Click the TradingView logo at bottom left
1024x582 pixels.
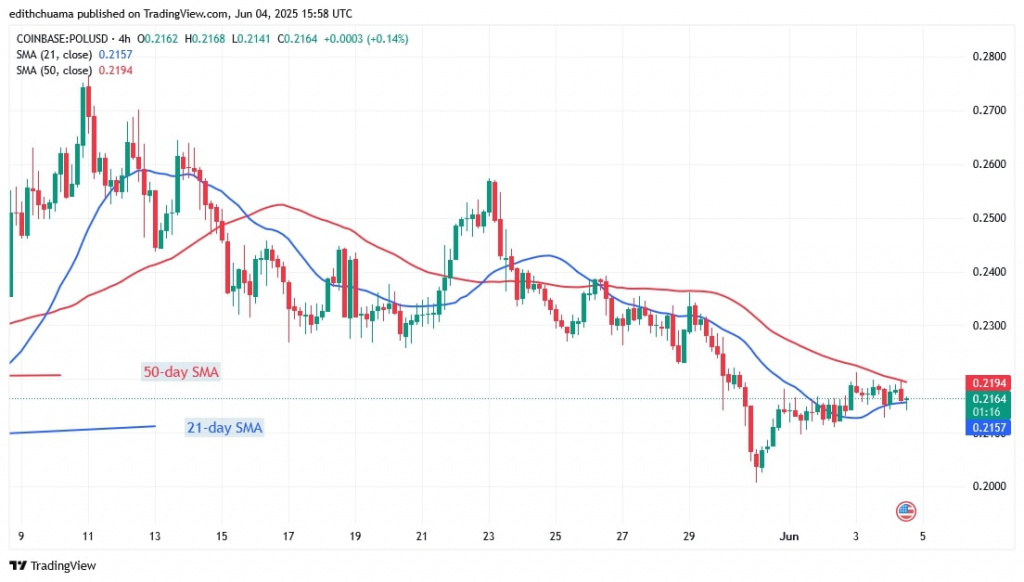click(54, 565)
